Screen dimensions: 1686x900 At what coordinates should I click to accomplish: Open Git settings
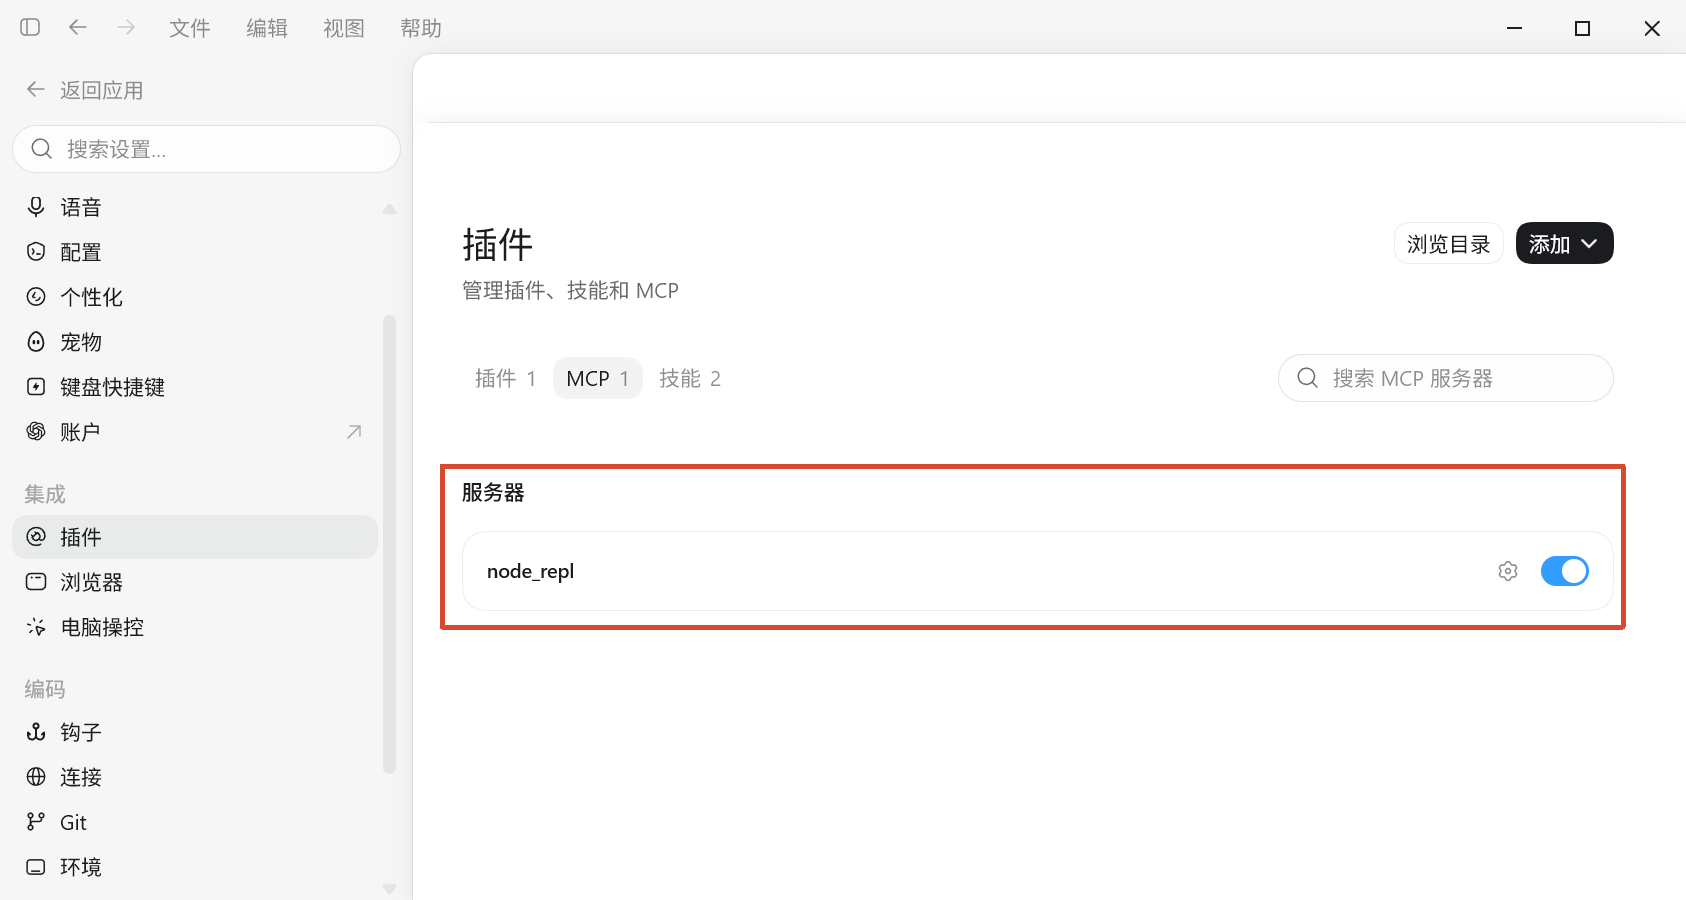195,822
